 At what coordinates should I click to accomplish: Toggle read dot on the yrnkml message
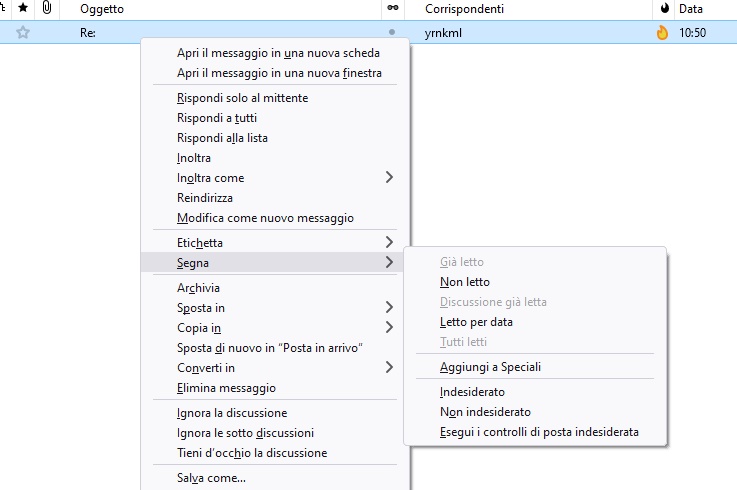point(392,32)
